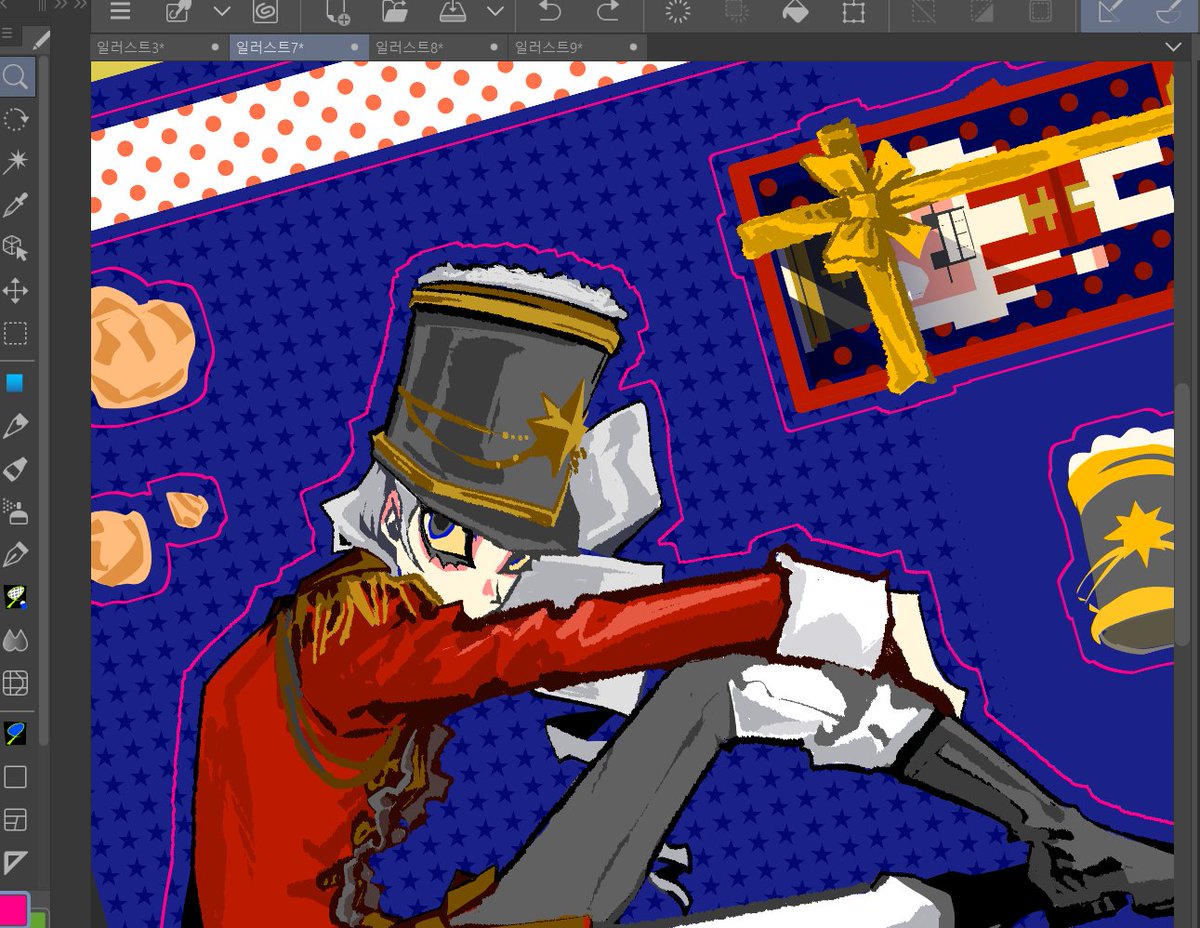Expand dropdown beside the quick share icon
Viewport: 1200px width, 928px height.
222,12
